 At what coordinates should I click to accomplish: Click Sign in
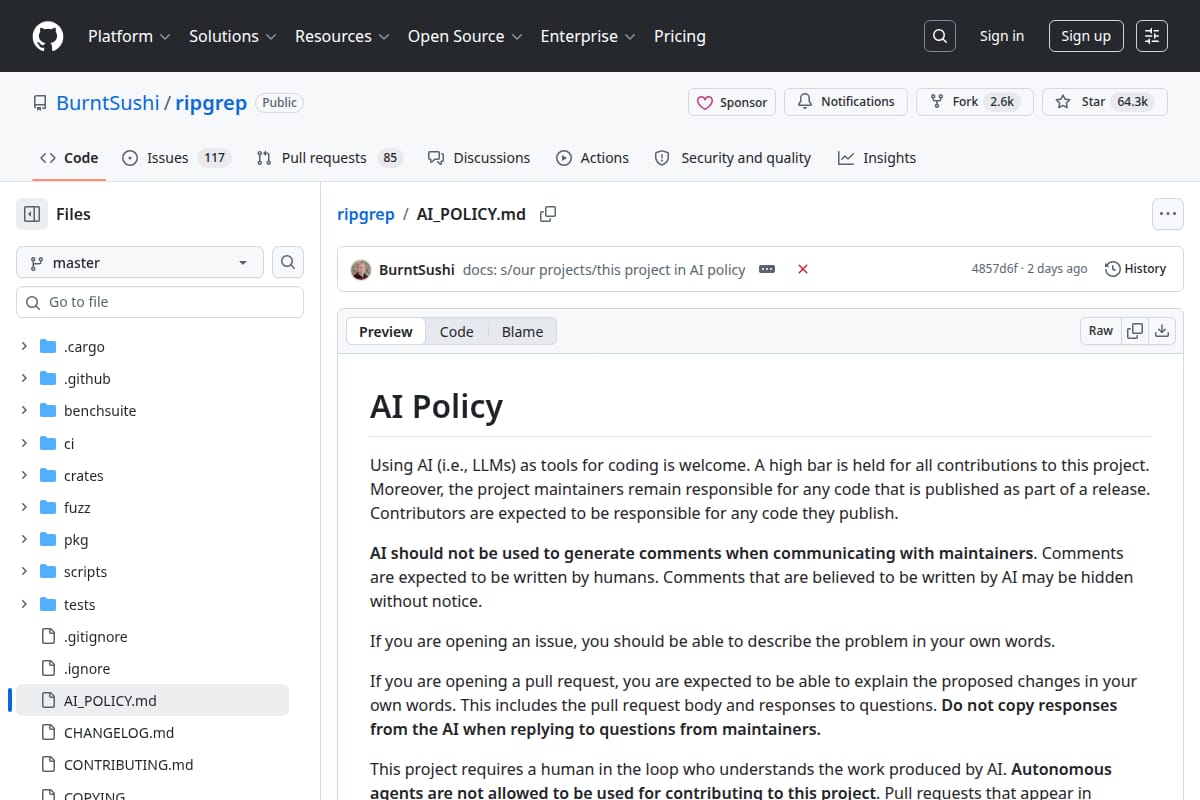tap(1002, 36)
